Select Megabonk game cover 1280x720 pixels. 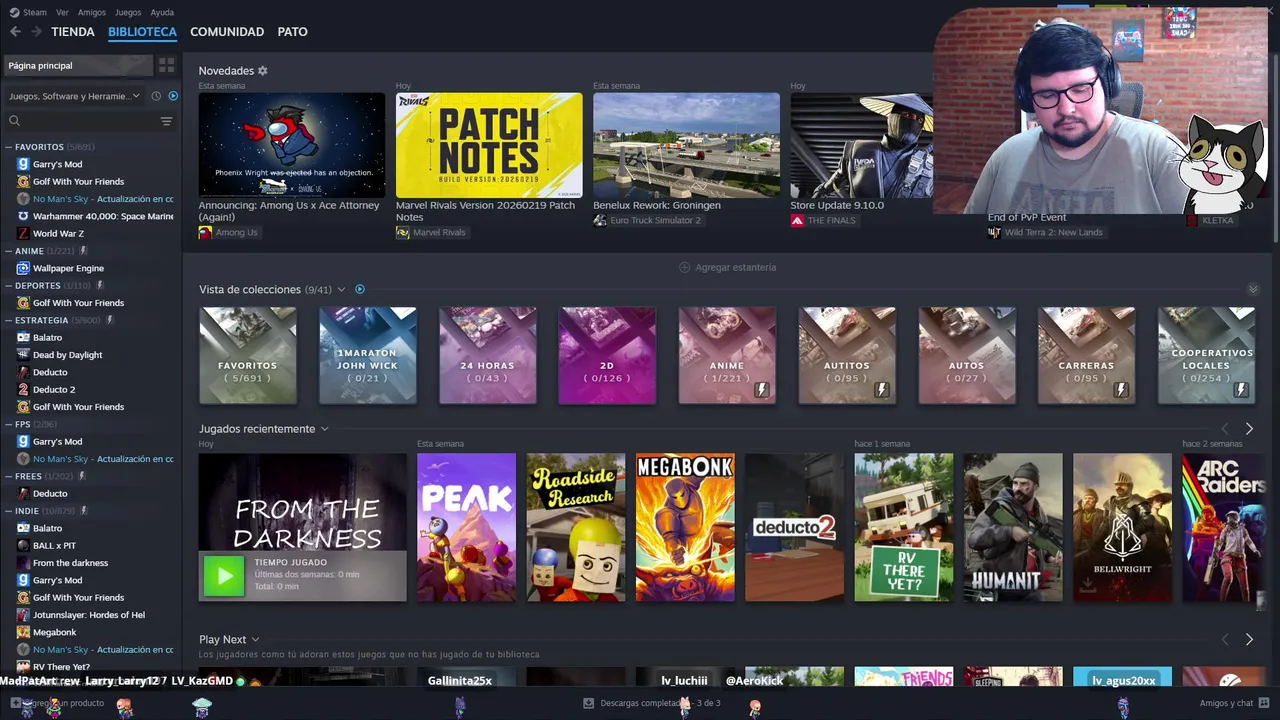[685, 528]
